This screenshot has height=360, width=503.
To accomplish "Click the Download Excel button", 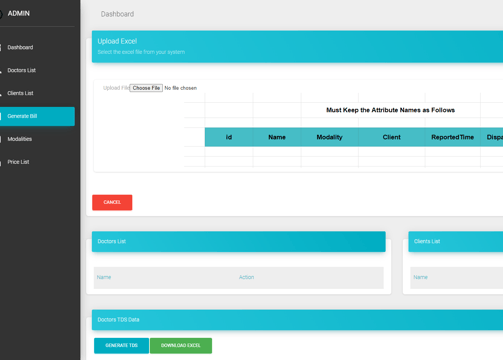I will point(181,346).
